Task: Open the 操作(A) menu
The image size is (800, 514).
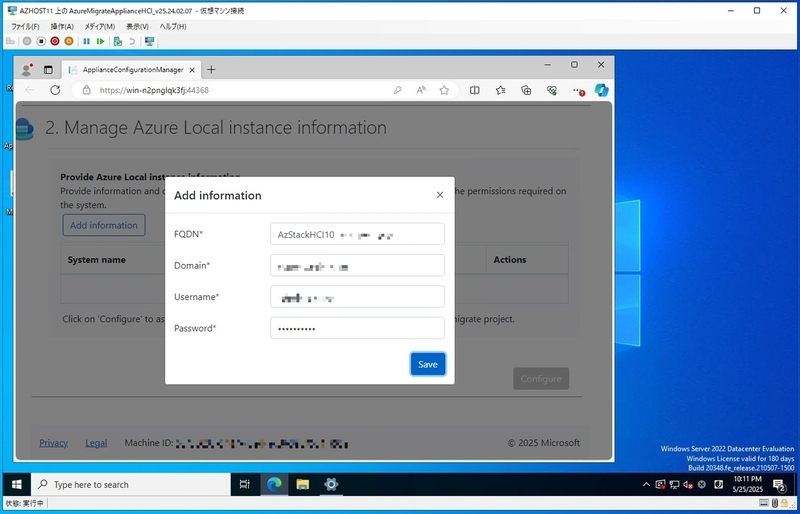Action: [62, 27]
